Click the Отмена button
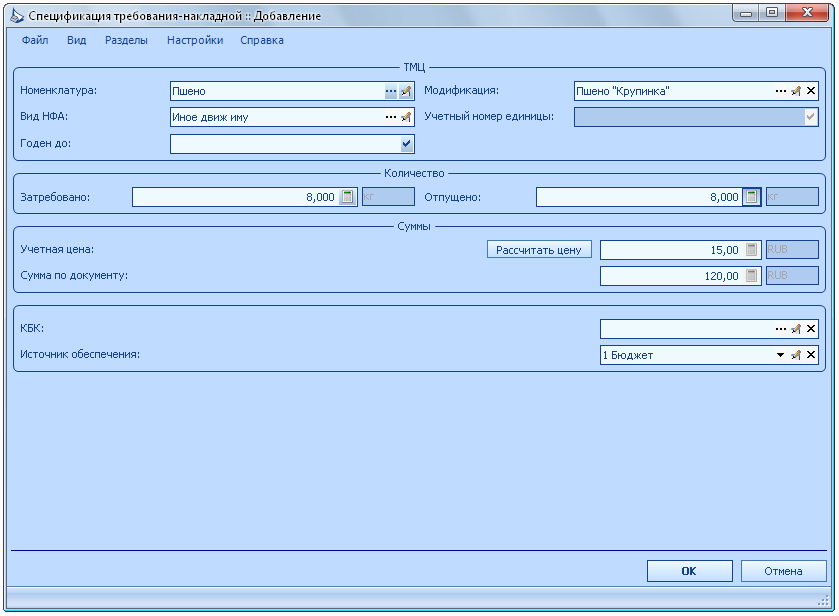The height and width of the screenshot is (616, 839). coord(783,571)
